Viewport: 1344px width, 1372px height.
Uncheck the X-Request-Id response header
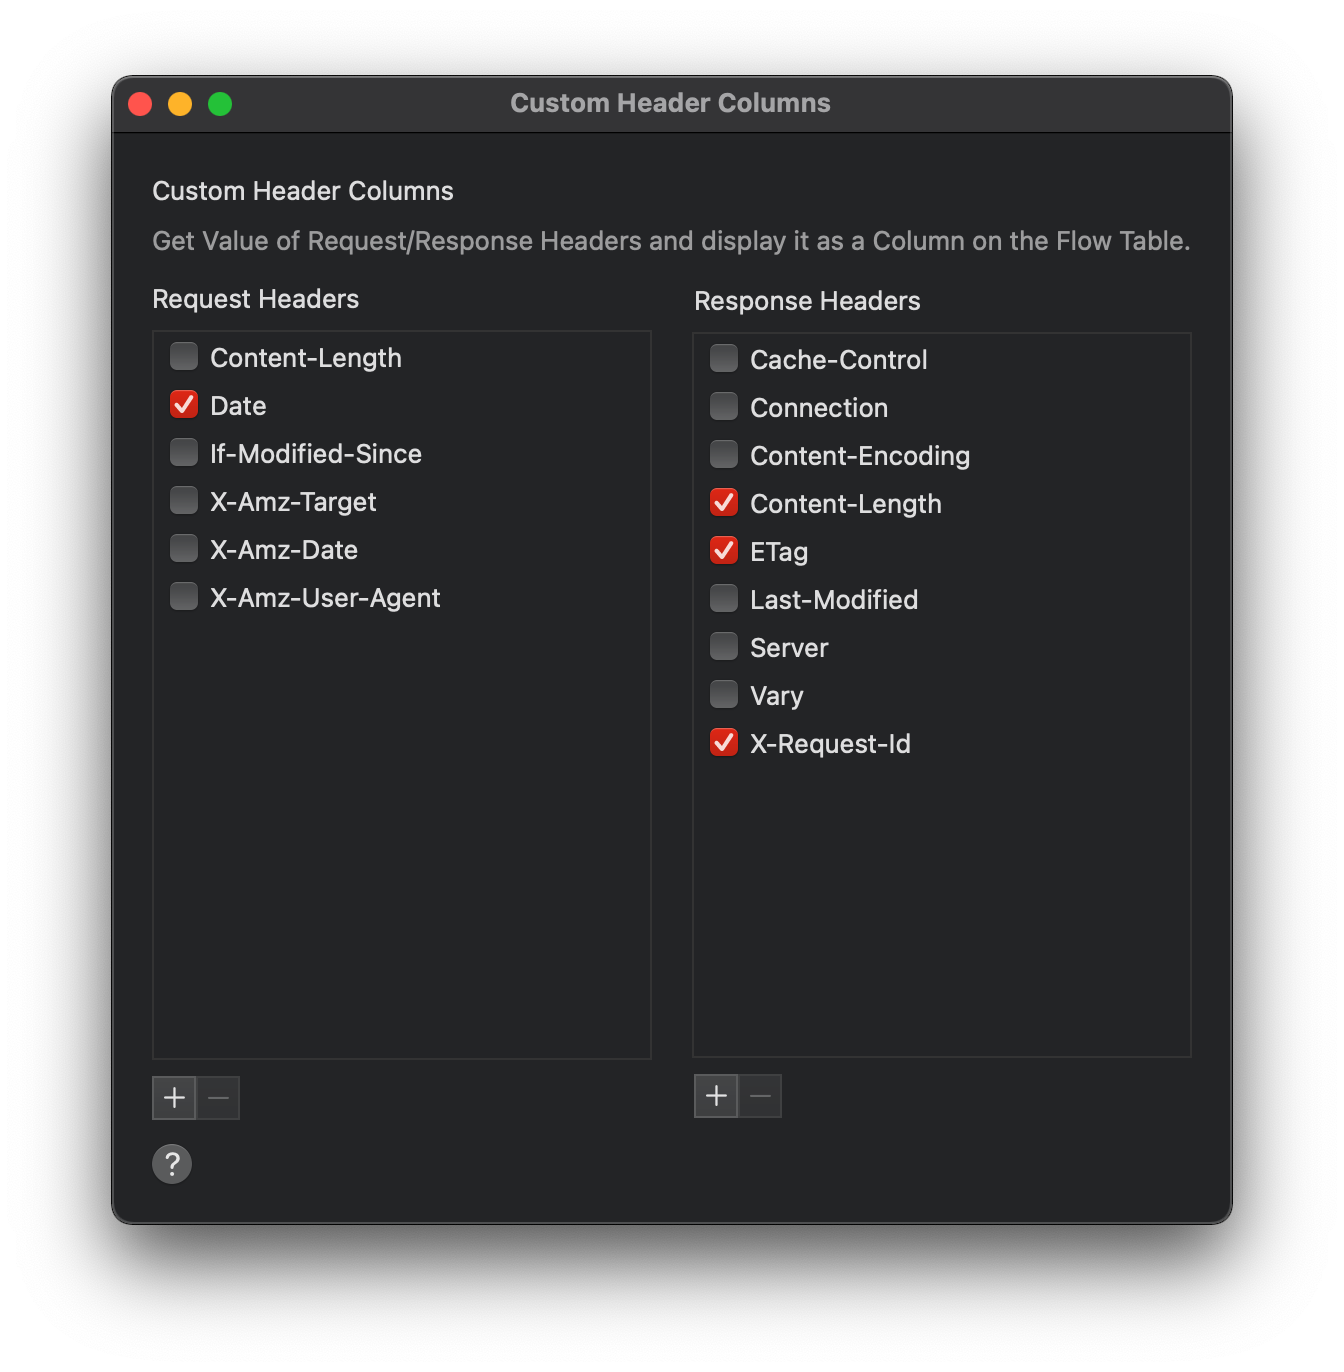click(723, 742)
